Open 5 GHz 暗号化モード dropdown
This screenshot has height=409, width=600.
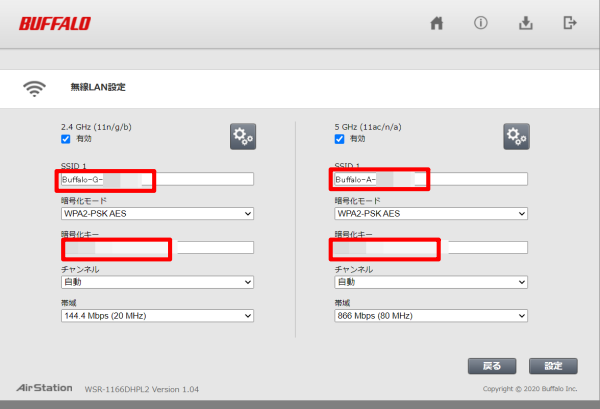click(x=431, y=213)
